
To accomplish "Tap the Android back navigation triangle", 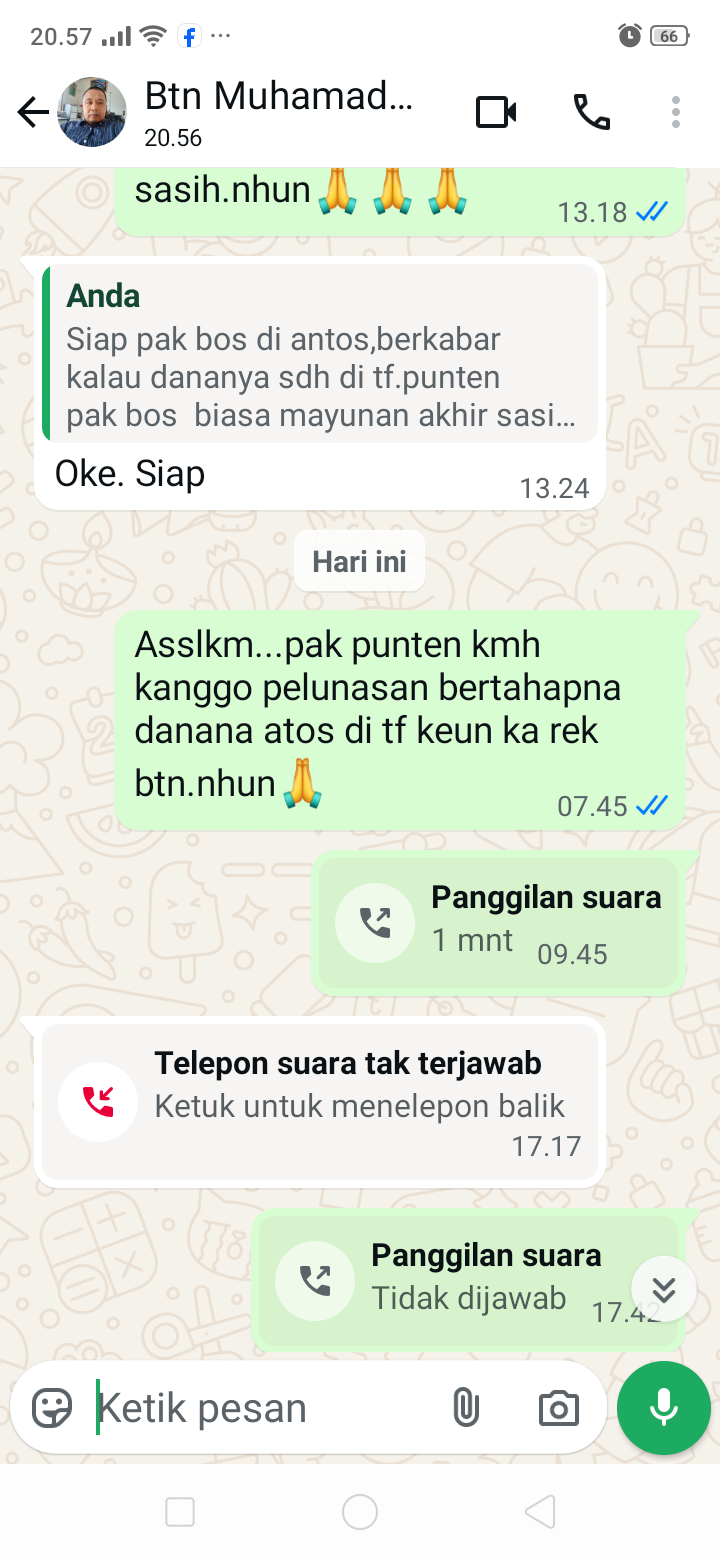I will point(540,1512).
